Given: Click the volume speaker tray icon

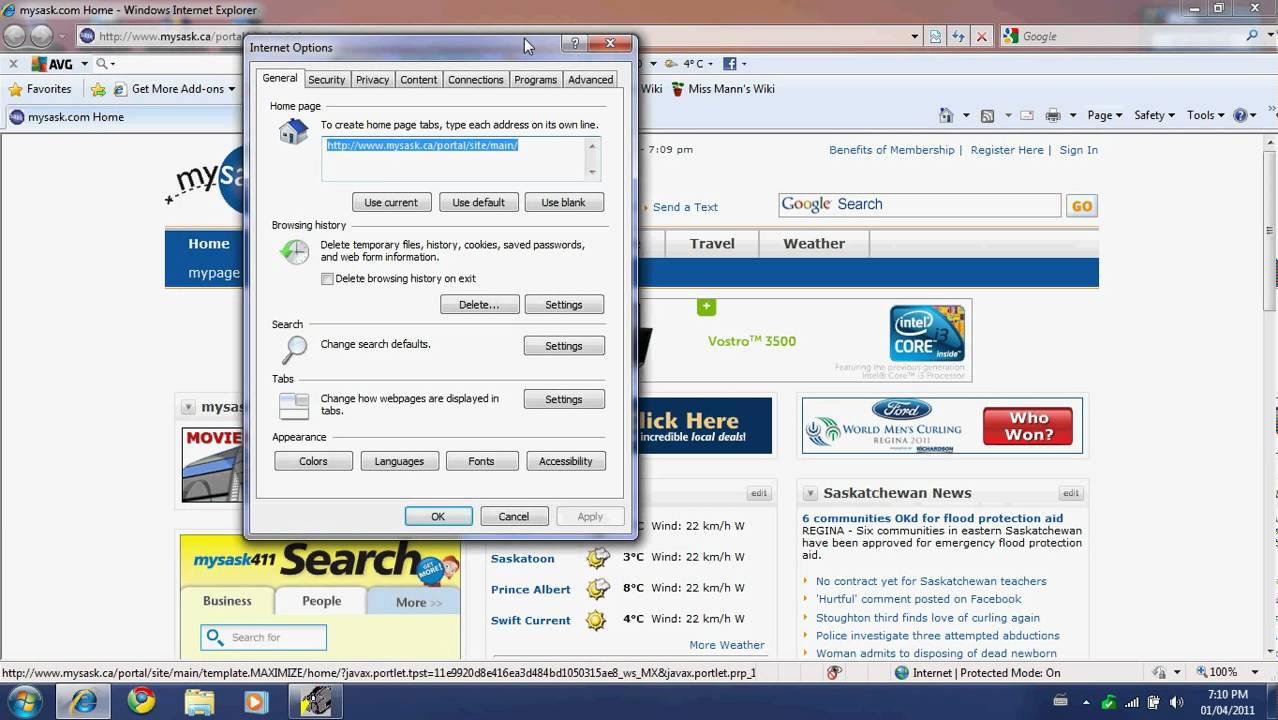Looking at the screenshot, I should (1177, 701).
